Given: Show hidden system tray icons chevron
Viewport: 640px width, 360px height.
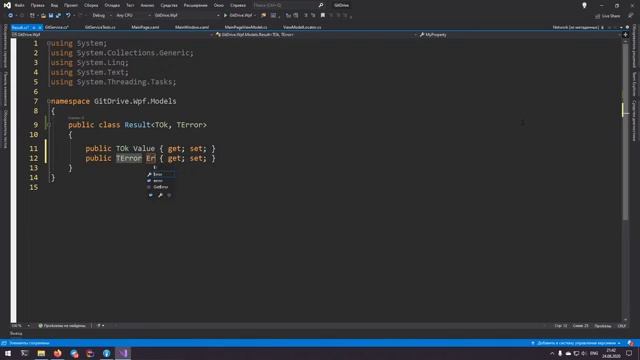Looking at the screenshot, I should point(552,353).
